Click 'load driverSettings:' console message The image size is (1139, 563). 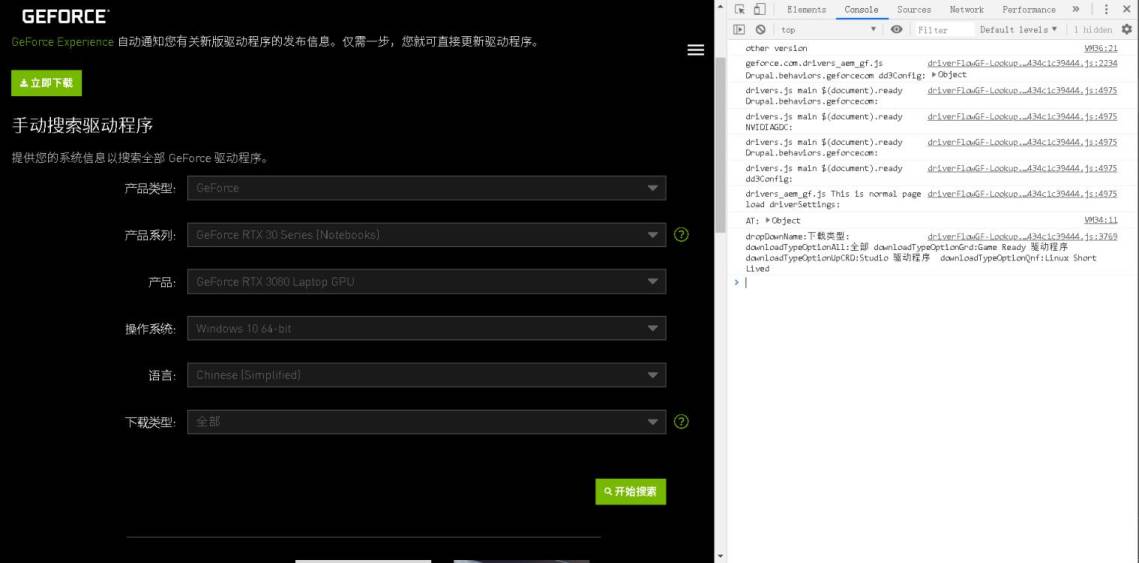point(793,205)
